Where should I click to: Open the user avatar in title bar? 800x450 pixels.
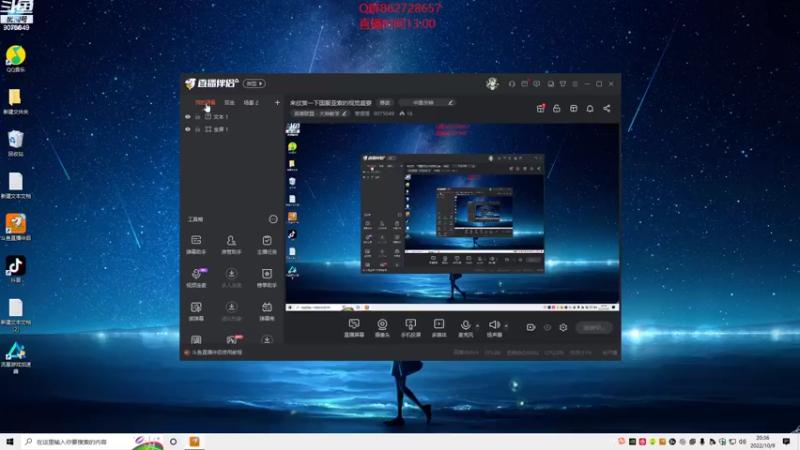(x=492, y=84)
